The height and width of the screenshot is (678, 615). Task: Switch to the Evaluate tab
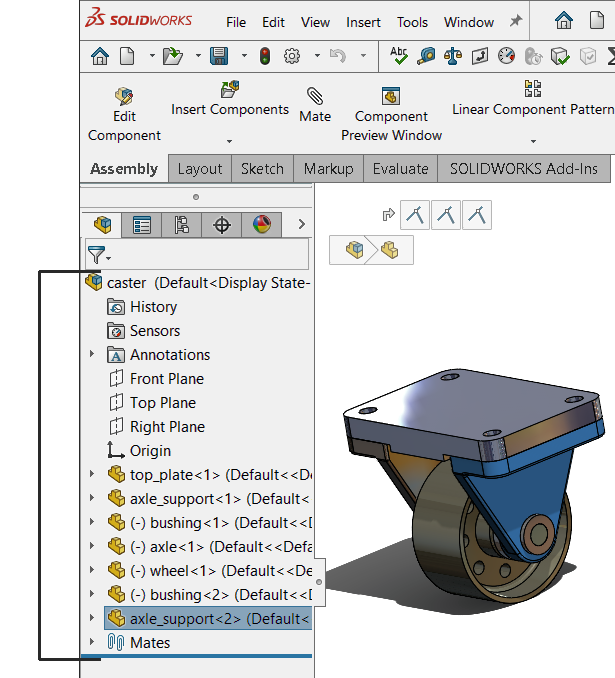point(400,169)
